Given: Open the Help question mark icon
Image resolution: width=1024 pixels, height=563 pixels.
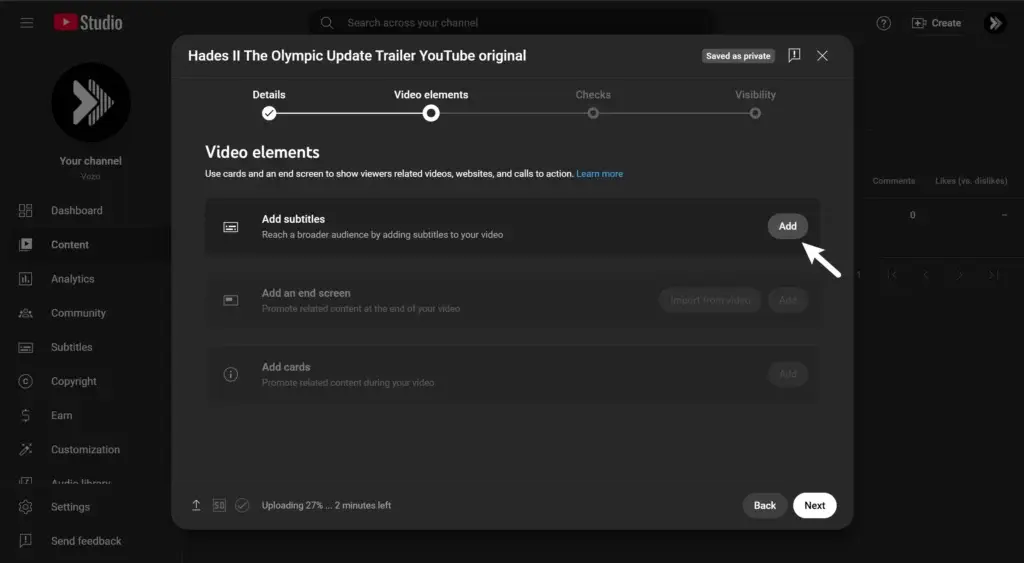Looking at the screenshot, I should (883, 23).
